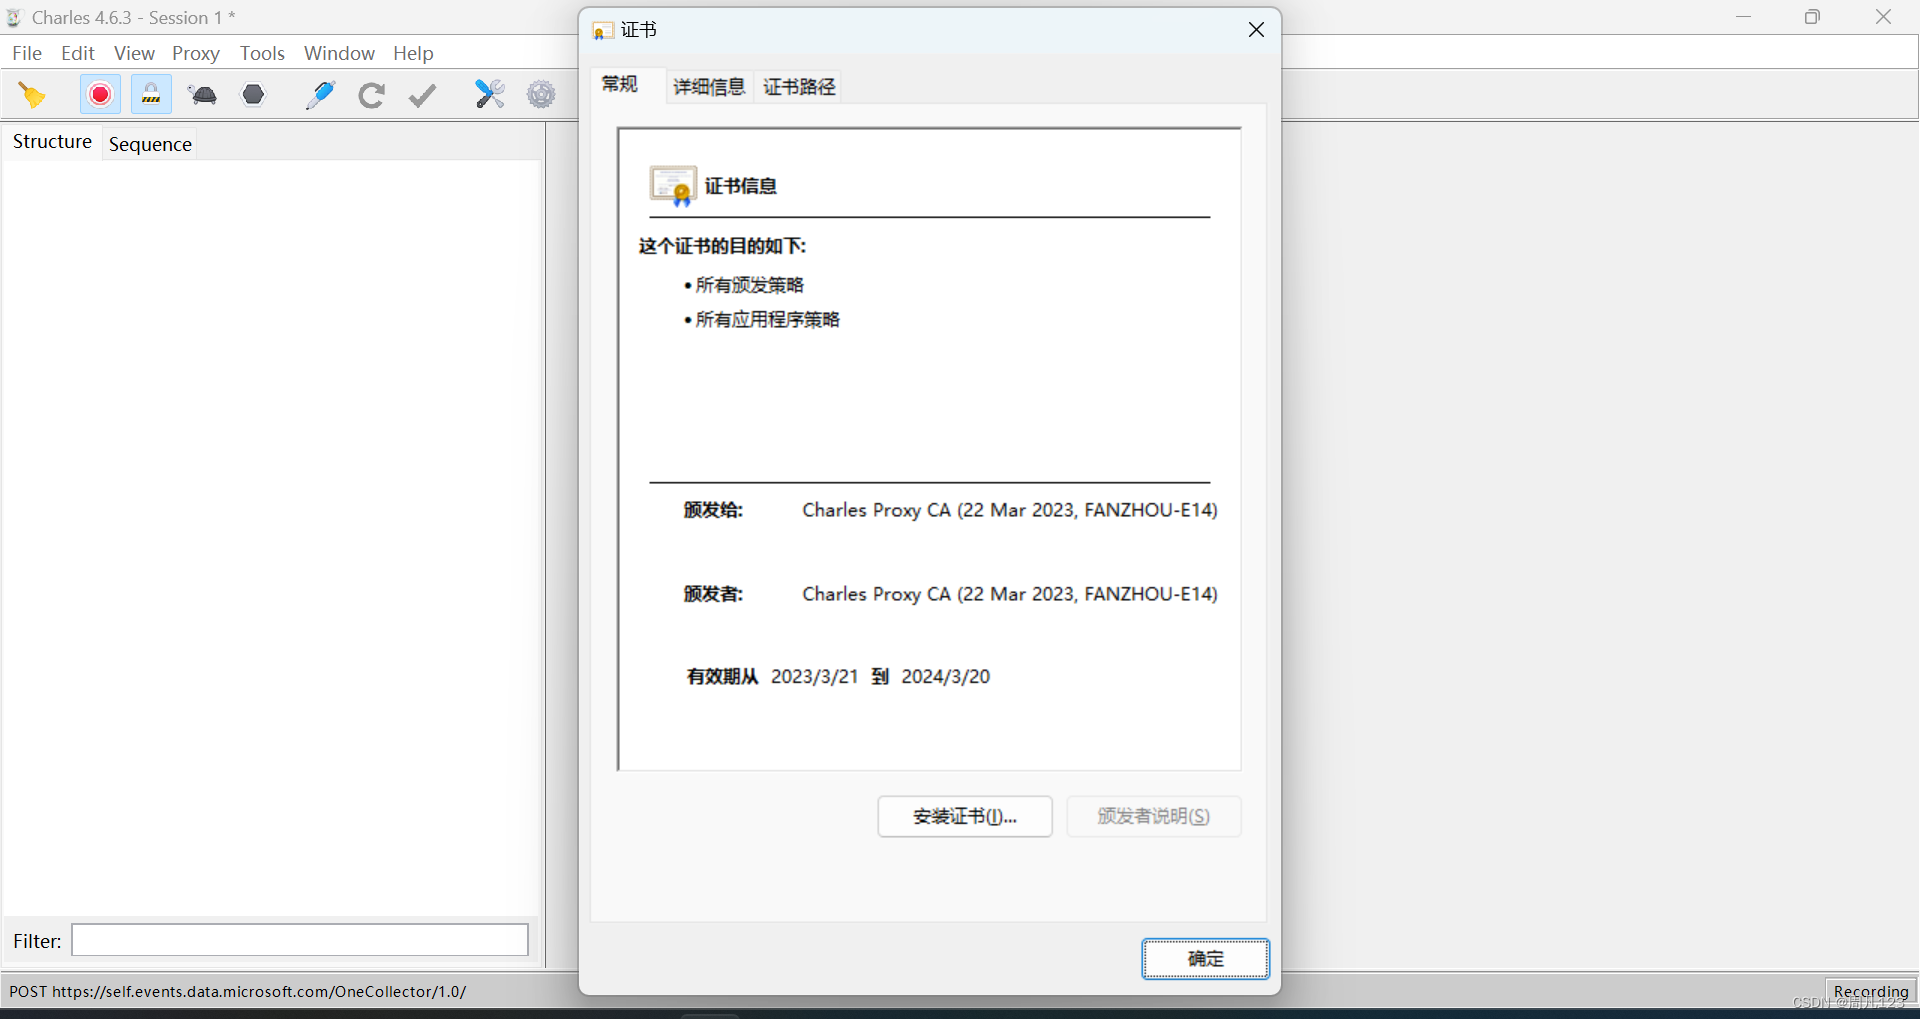Image resolution: width=1920 pixels, height=1019 pixels.
Task: Minimize the Charles window
Action: 1744,17
